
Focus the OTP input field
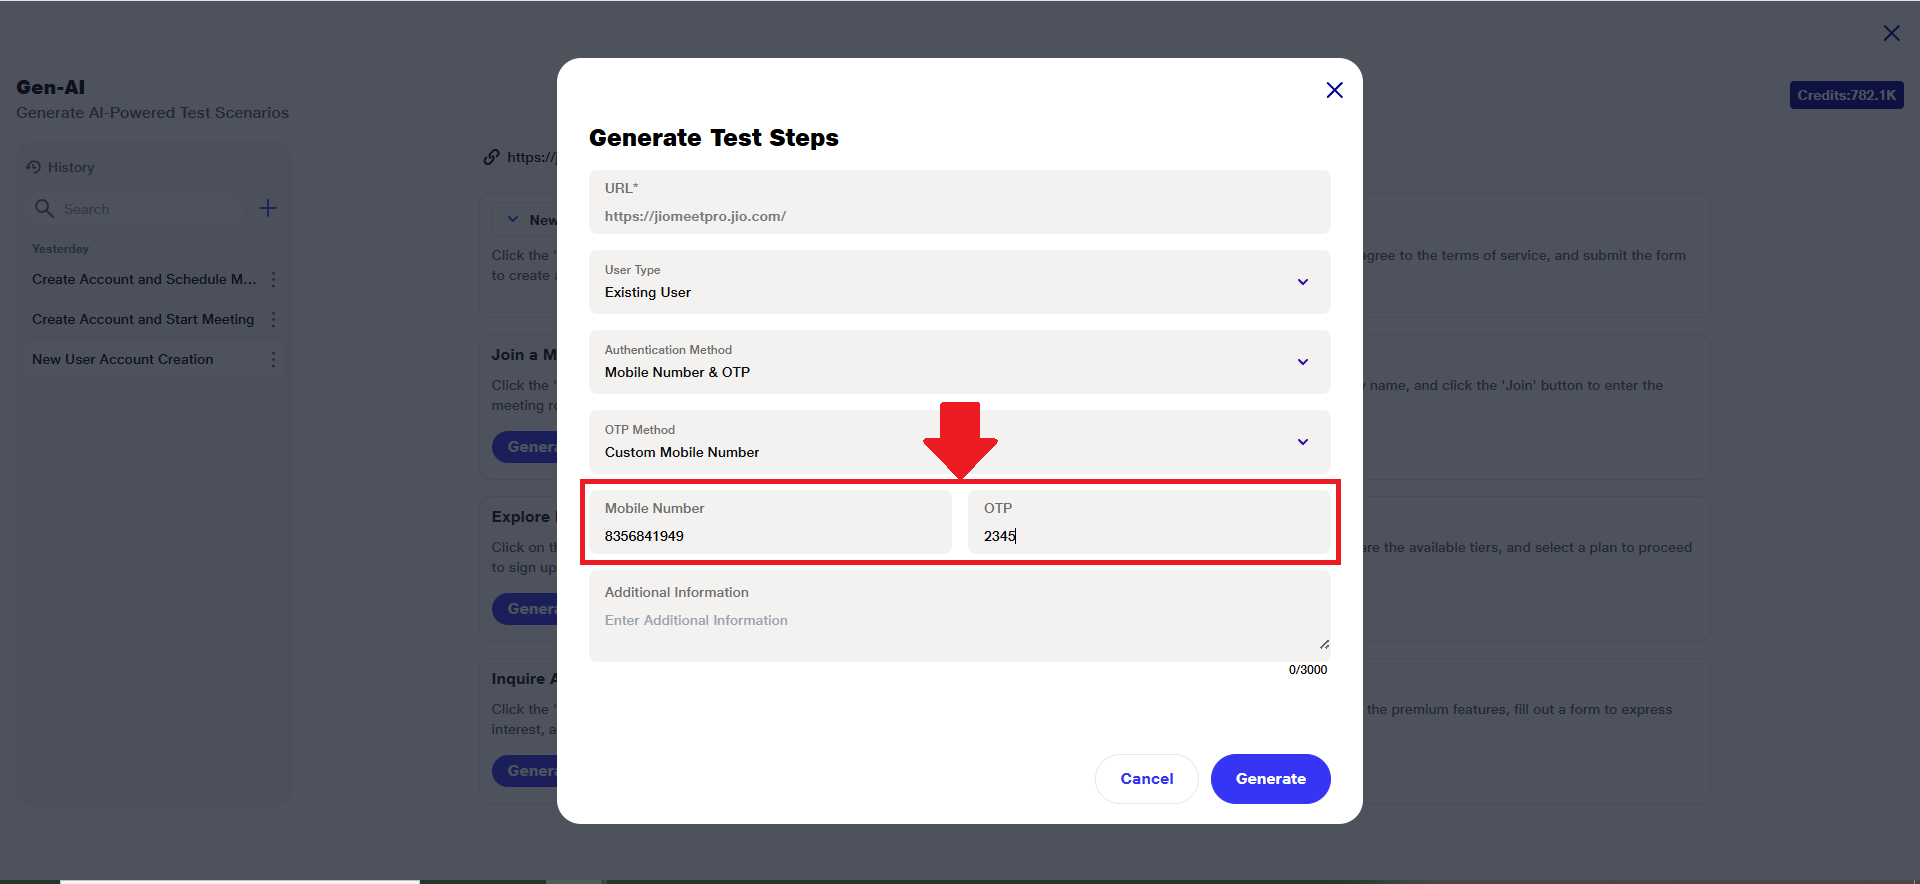[x=1150, y=535]
